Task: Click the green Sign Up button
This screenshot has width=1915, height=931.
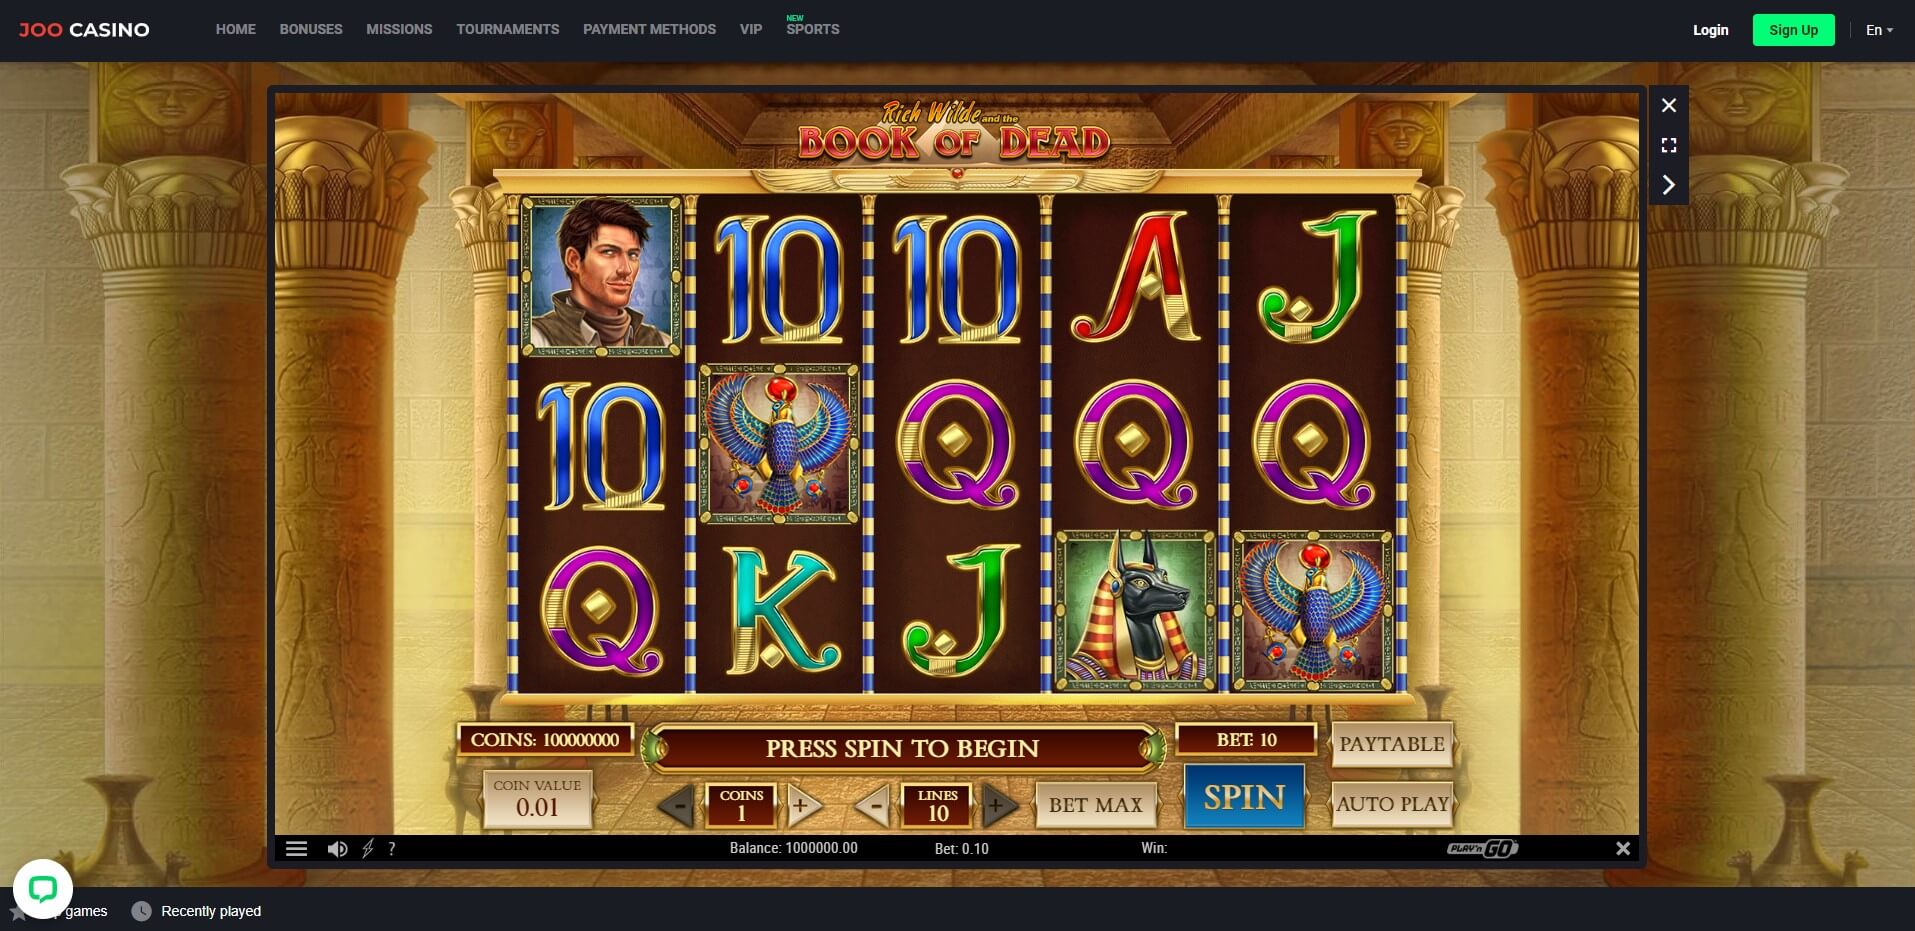Action: tap(1793, 30)
